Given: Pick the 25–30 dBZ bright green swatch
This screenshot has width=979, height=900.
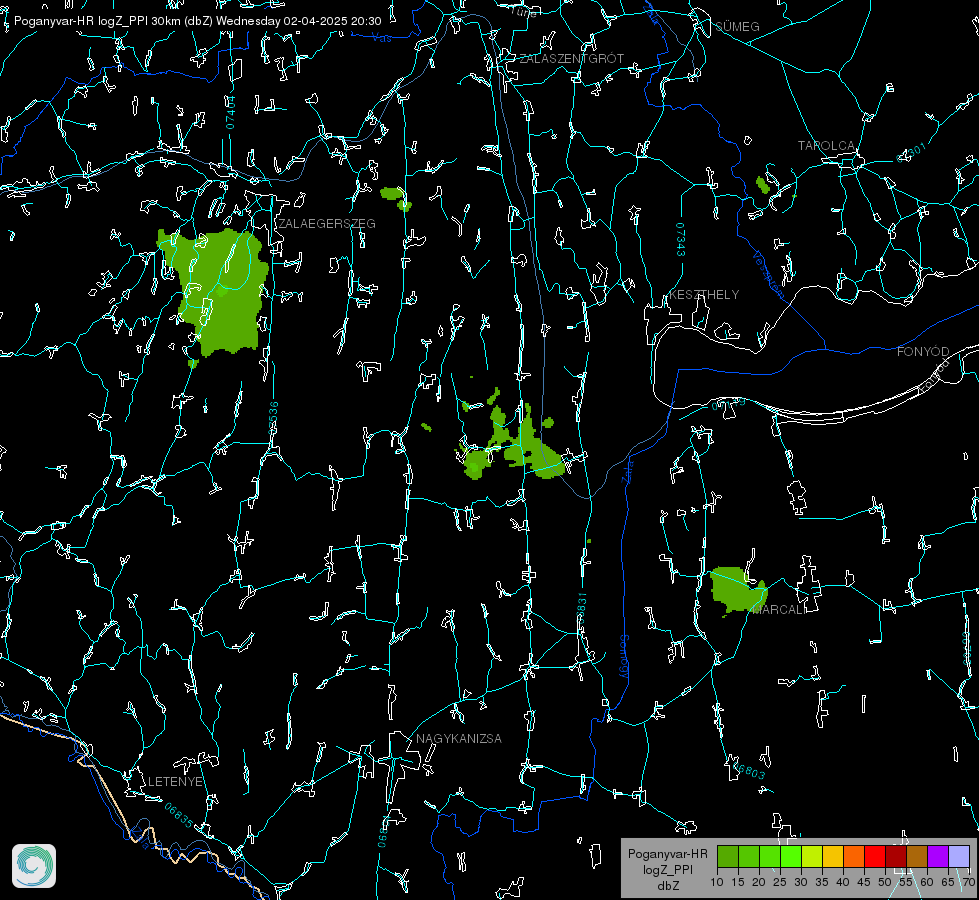Looking at the screenshot, I should [x=791, y=857].
